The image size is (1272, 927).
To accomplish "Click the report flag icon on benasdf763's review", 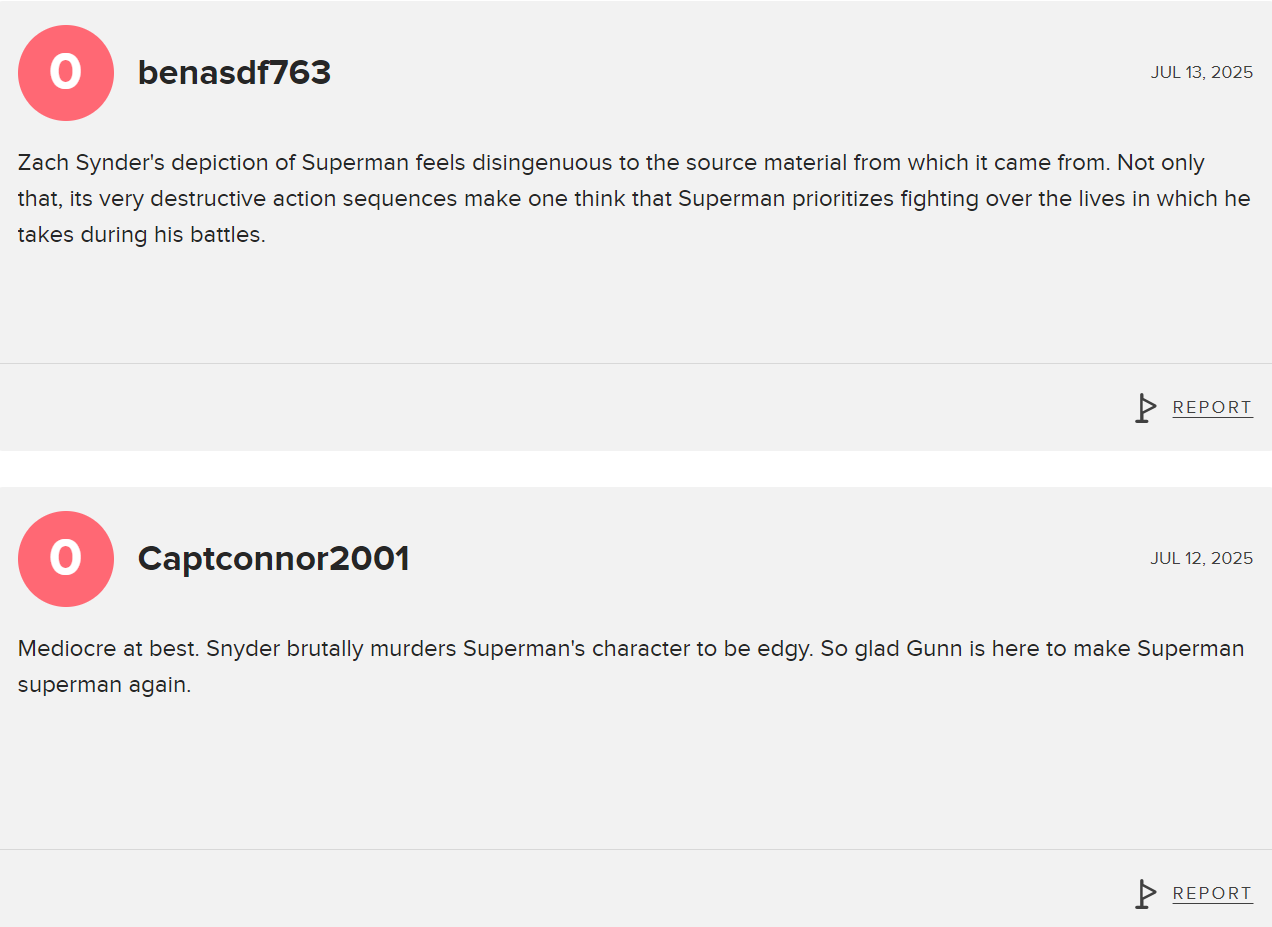I will click(x=1145, y=408).
